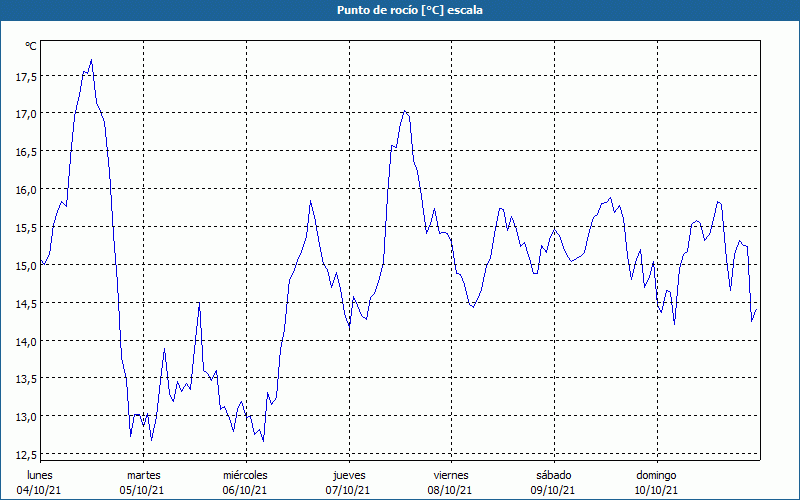The image size is (800, 500).
Task: Click the 15,0 y-axis label
Action: click(x=26, y=265)
